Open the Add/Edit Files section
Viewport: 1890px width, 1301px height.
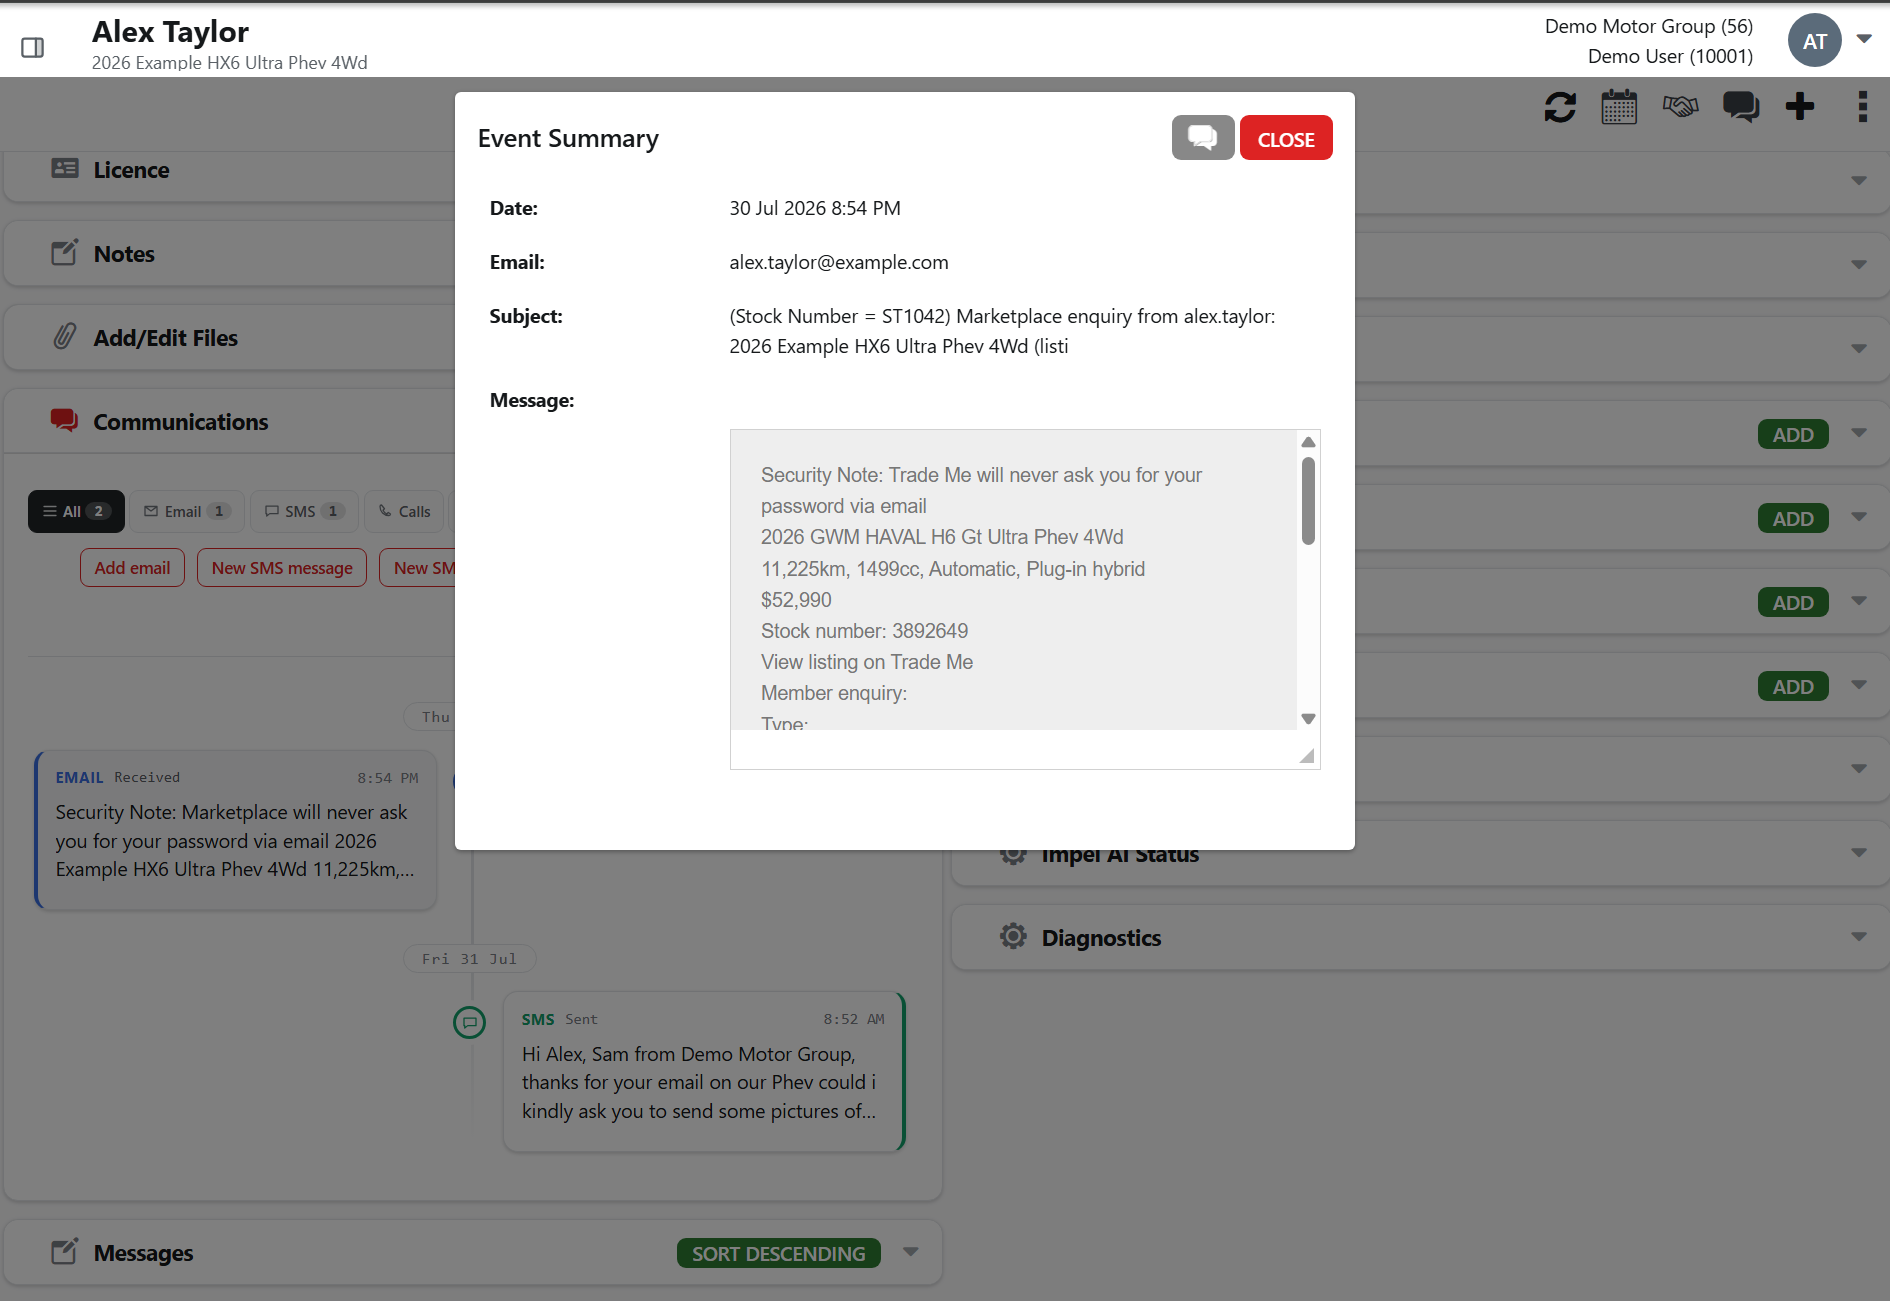166,338
